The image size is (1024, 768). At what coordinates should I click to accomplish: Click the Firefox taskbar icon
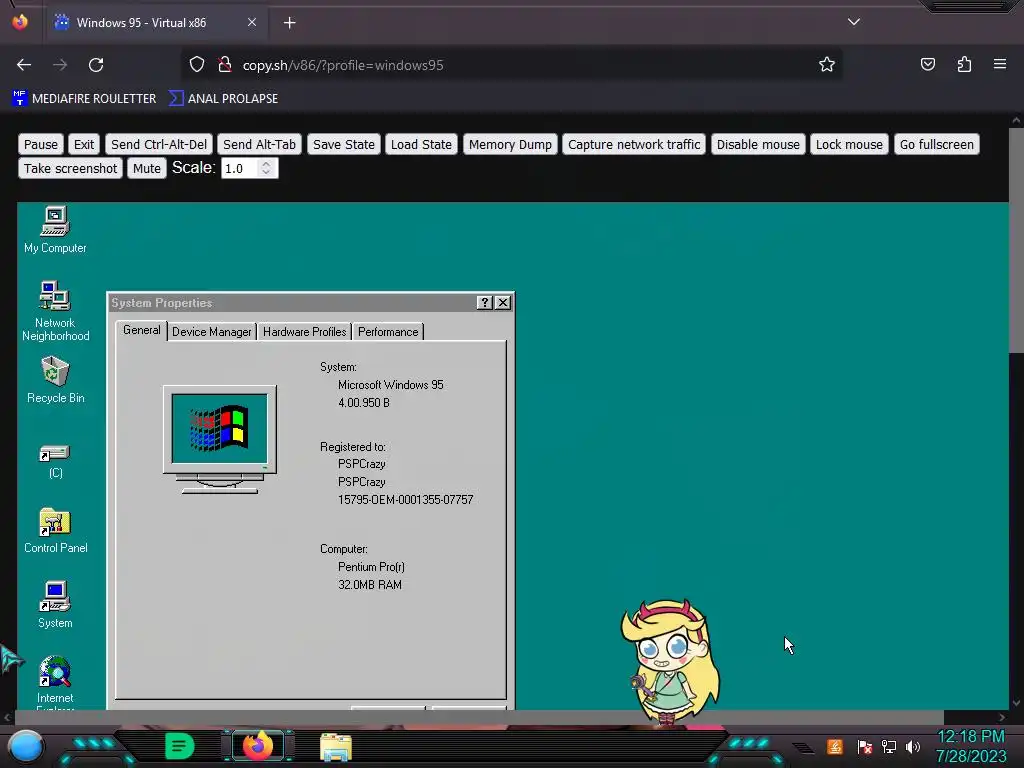tap(258, 746)
